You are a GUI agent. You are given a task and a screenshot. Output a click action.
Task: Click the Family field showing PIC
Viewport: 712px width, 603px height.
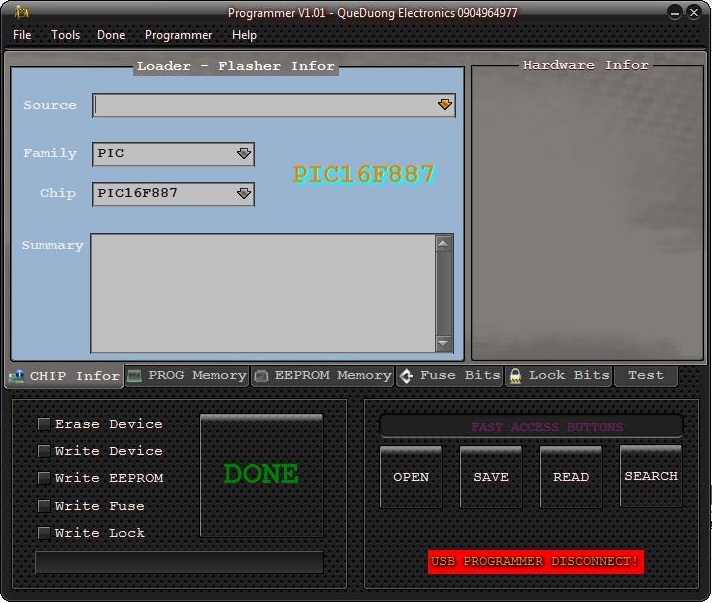coord(173,154)
